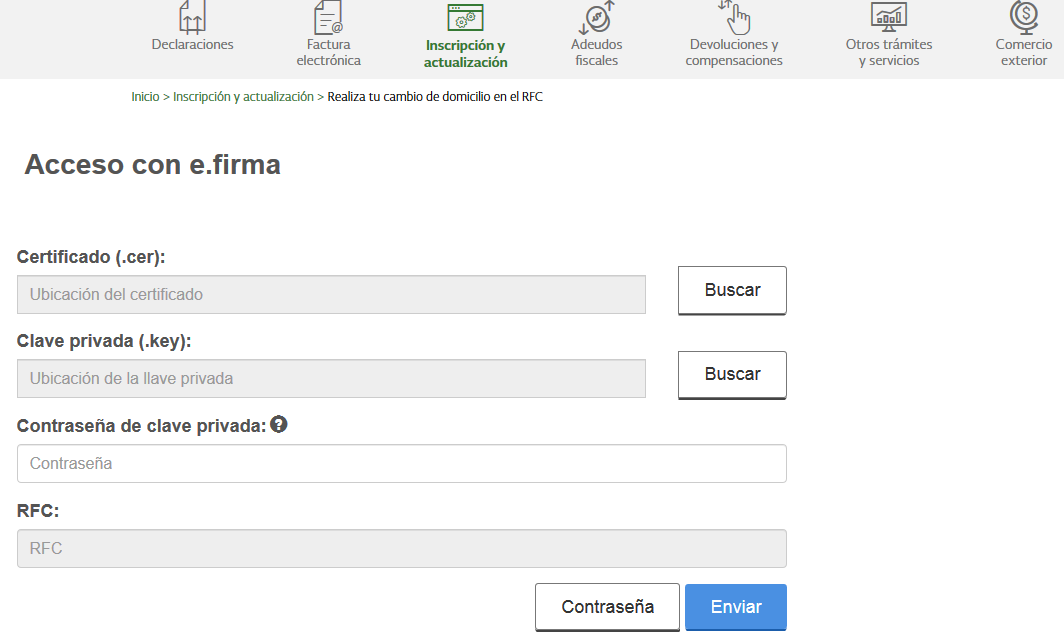Go to Inicio in the breadcrumb
Image resolution: width=1064 pixels, height=634 pixels.
click(x=145, y=96)
